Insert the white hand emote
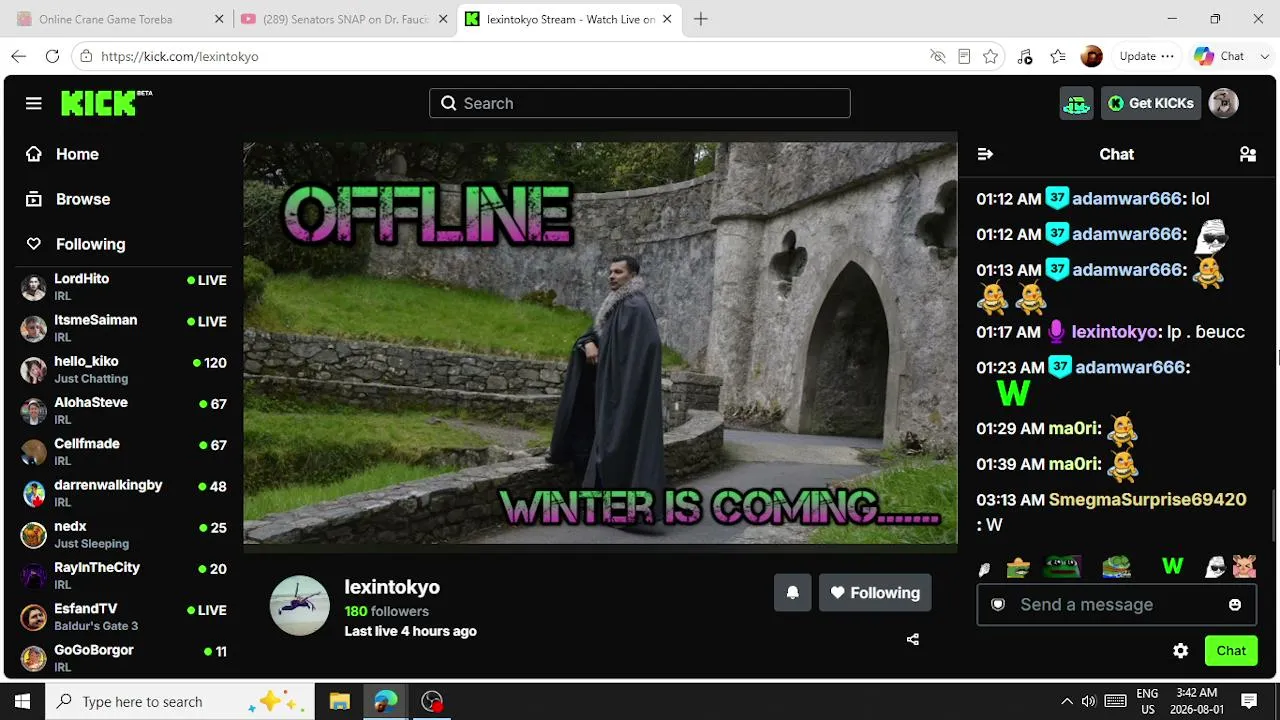The image size is (1280, 720). (x=984, y=569)
